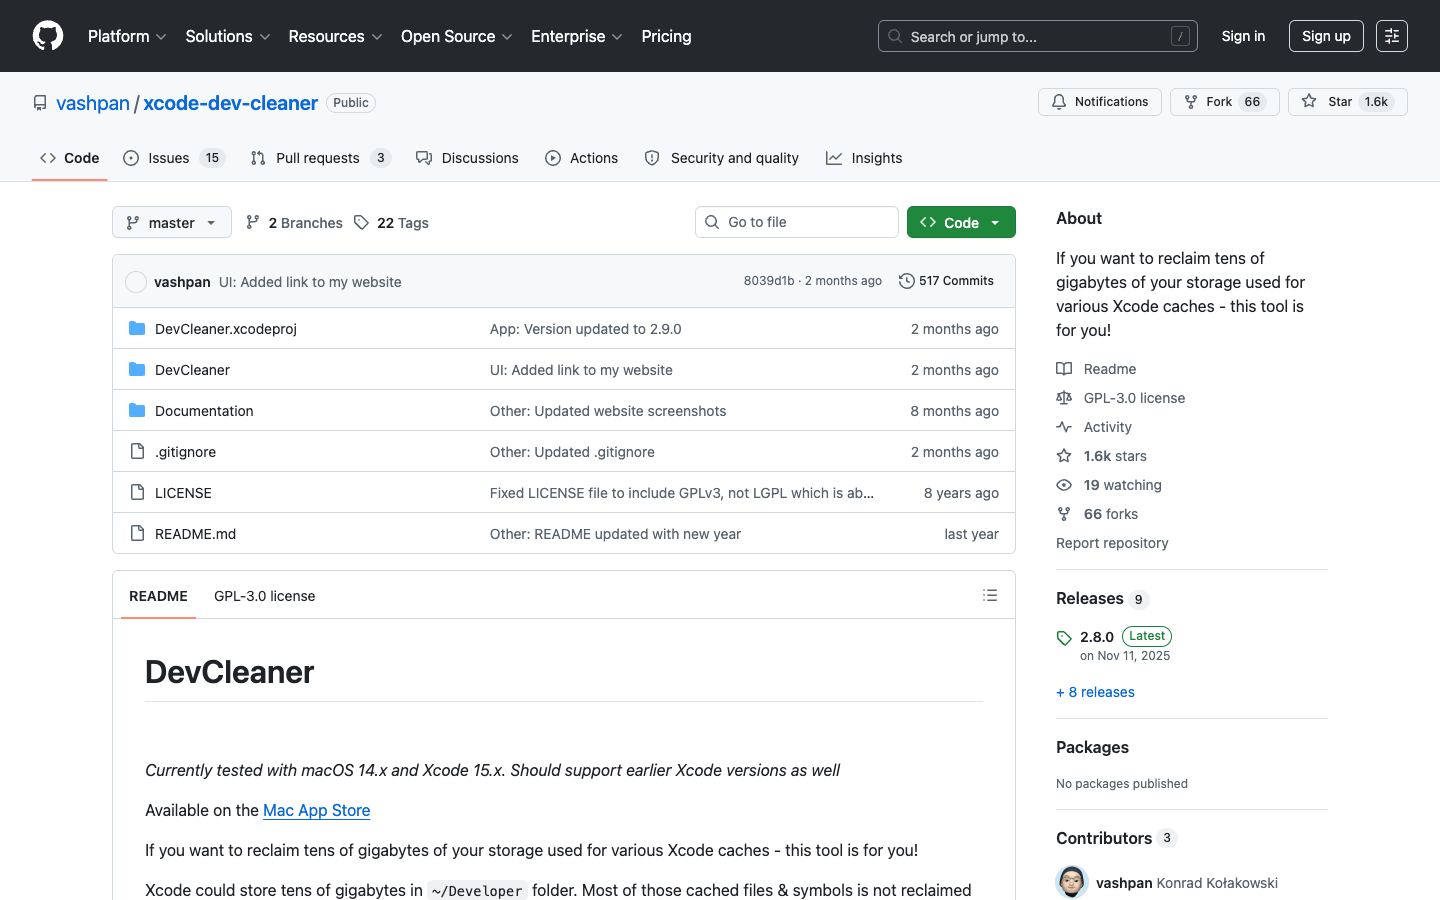The image size is (1440, 900).
Task: Click the vashpan avatar in commit row
Action: pyautogui.click(x=136, y=282)
